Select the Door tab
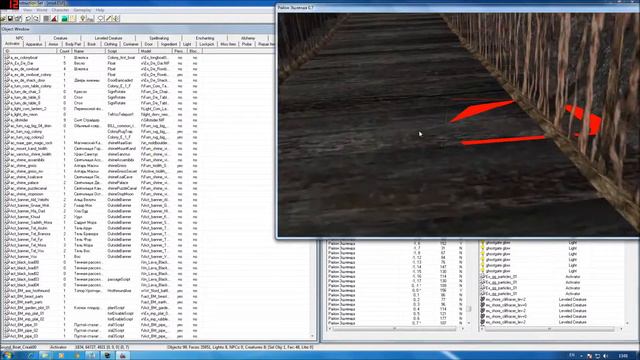This screenshot has height=360, width=640. click(149, 44)
